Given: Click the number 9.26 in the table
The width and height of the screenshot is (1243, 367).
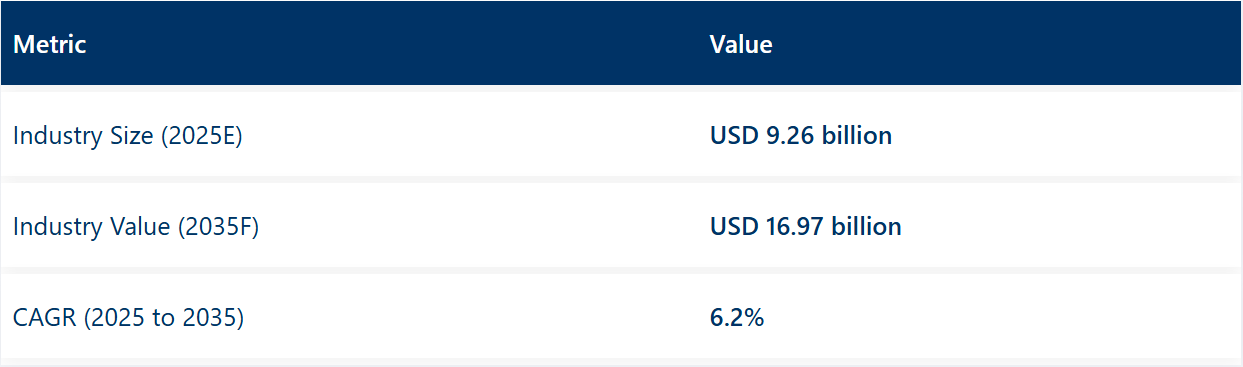Looking at the screenshot, I should (x=790, y=135).
